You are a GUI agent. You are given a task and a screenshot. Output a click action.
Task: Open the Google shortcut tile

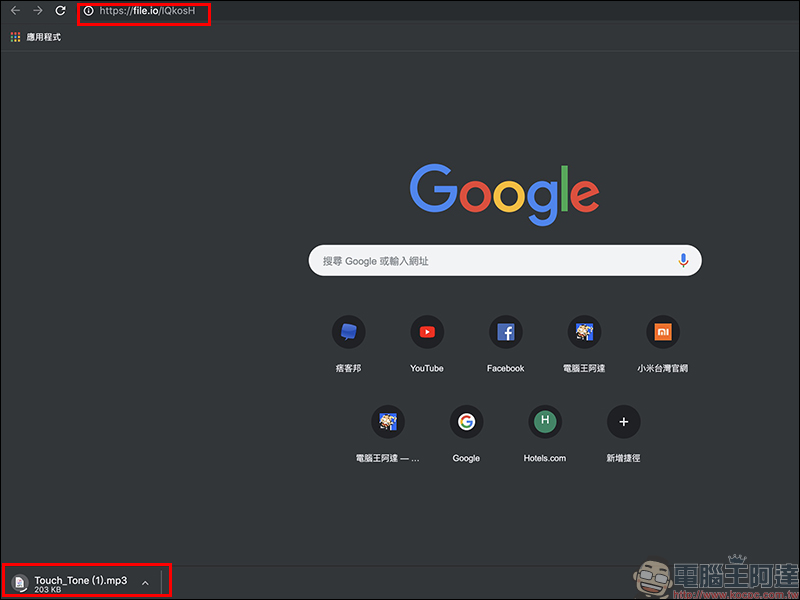pos(466,434)
